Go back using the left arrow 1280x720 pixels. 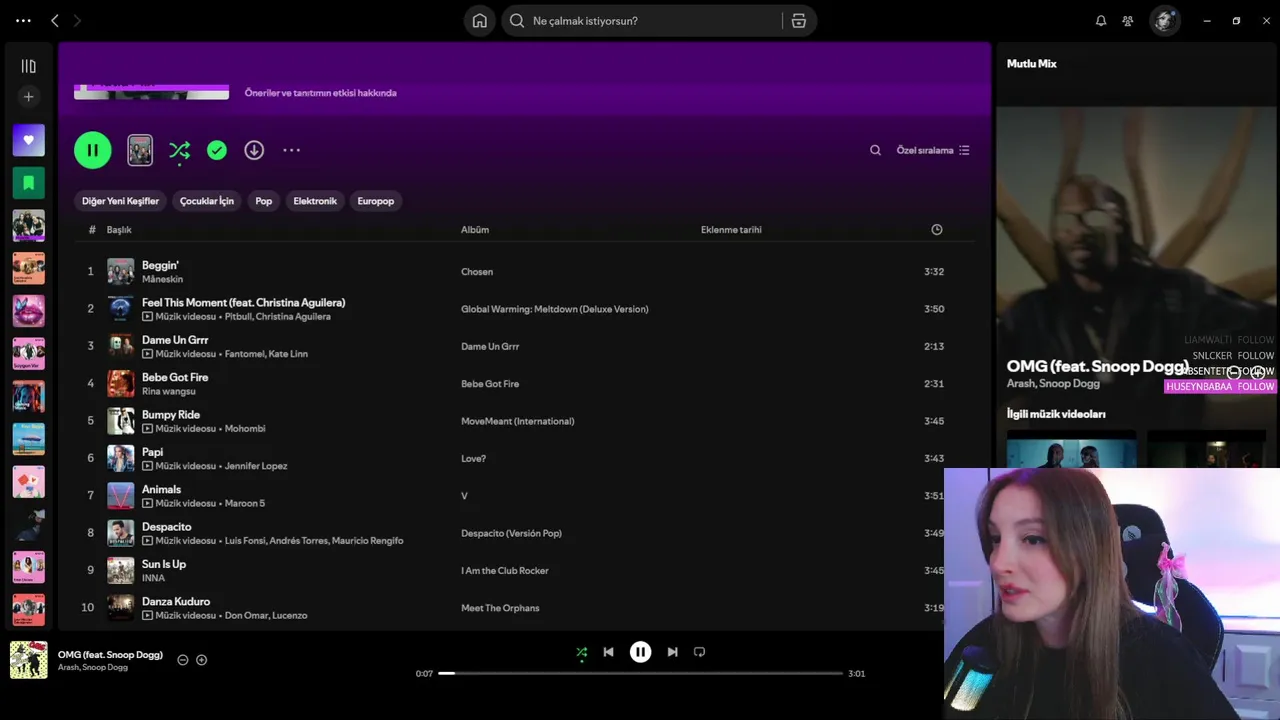coord(55,21)
